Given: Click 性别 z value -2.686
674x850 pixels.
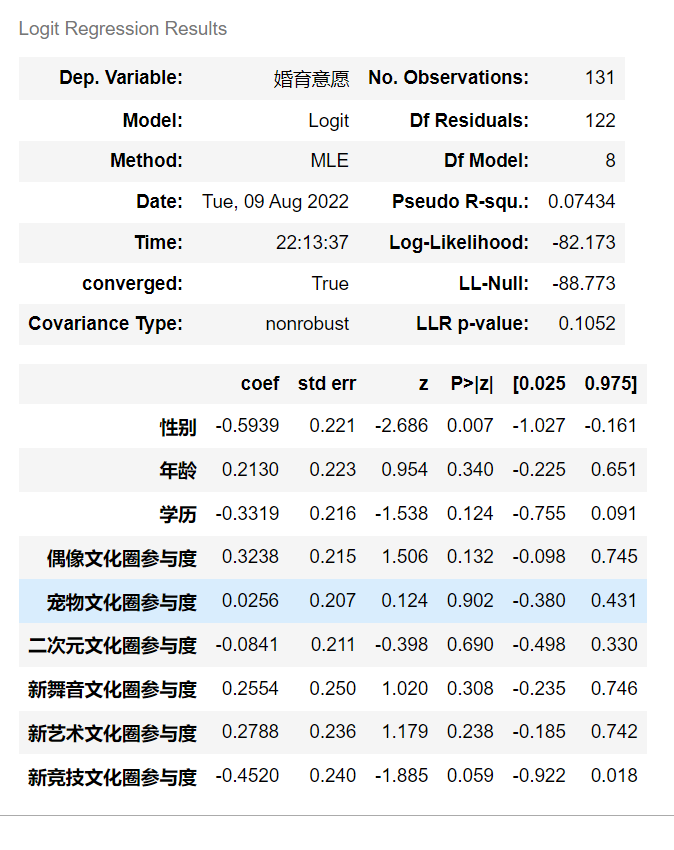Looking at the screenshot, I should 401,426.
